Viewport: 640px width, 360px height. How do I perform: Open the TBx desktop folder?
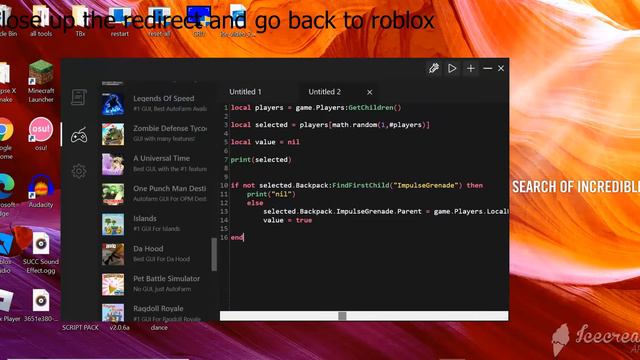coord(80,21)
